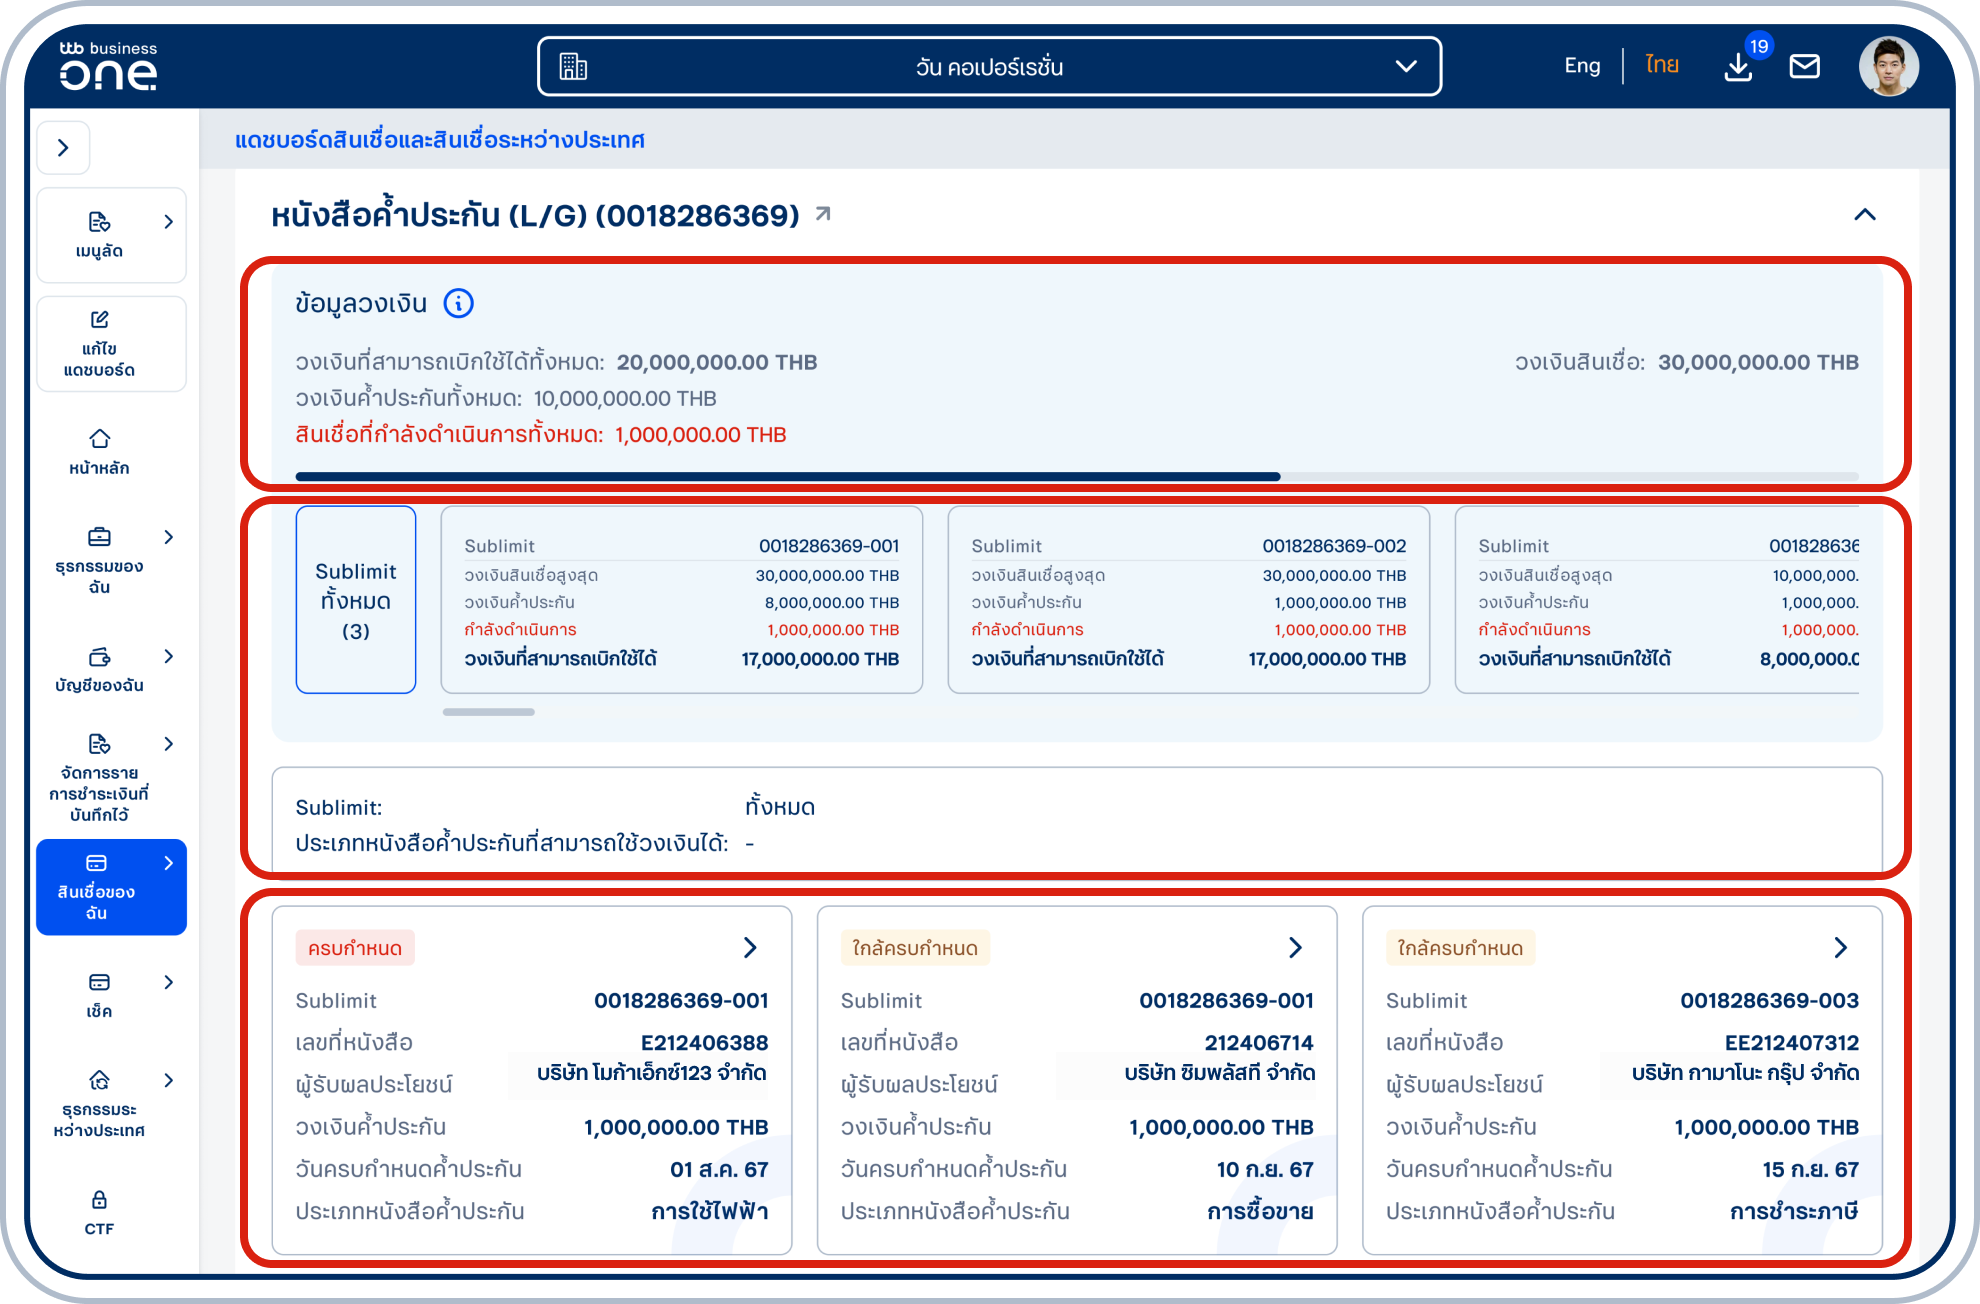The width and height of the screenshot is (1980, 1304).
Task: Open user profile avatar
Action: click(1888, 67)
